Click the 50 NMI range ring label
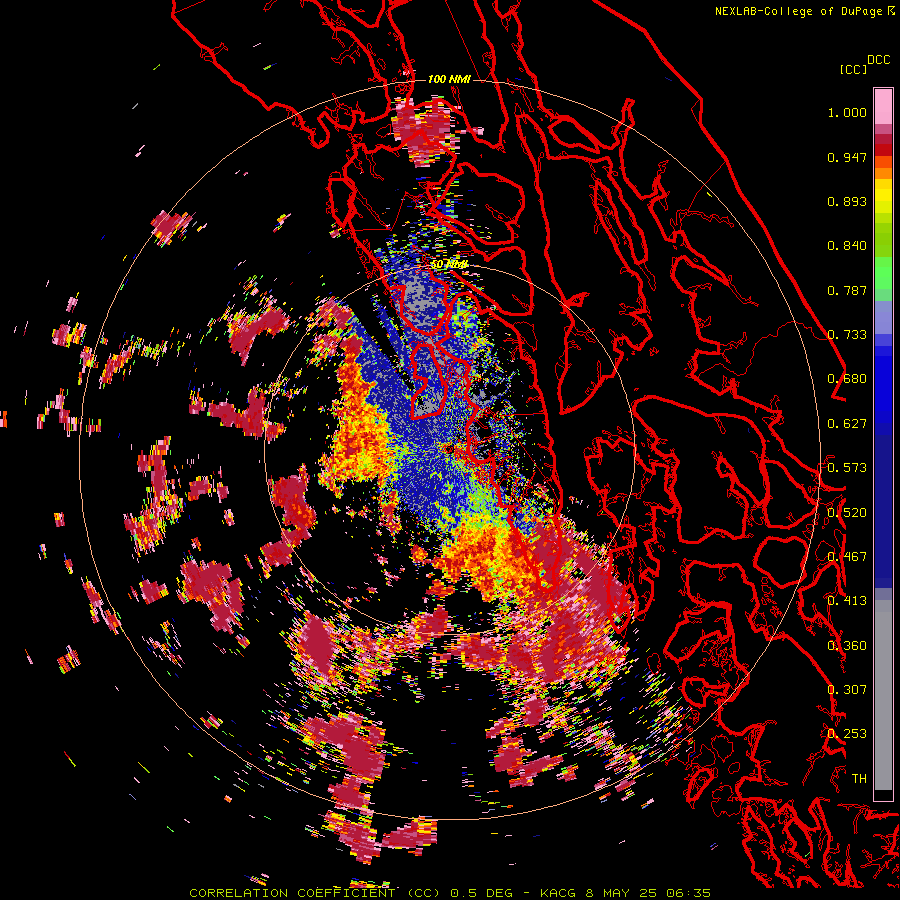The image size is (900, 900). [449, 265]
